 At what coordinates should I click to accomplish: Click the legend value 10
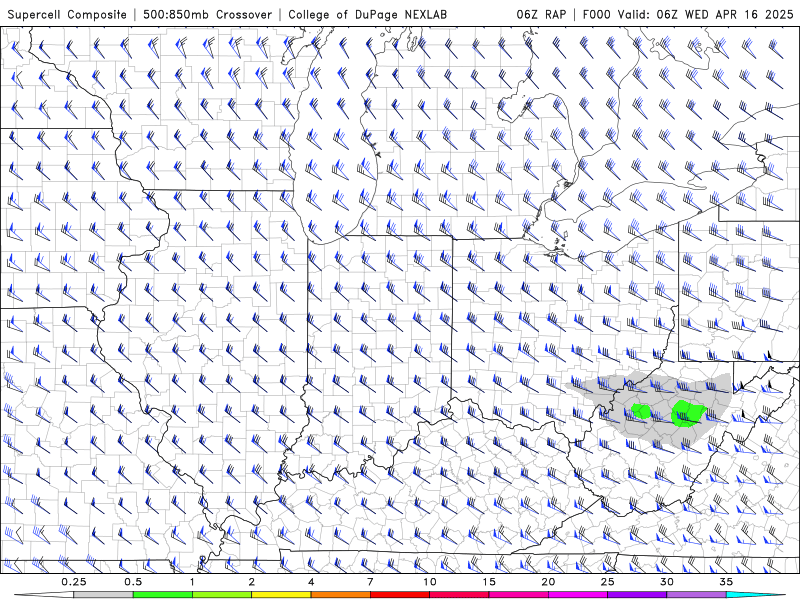point(430,582)
